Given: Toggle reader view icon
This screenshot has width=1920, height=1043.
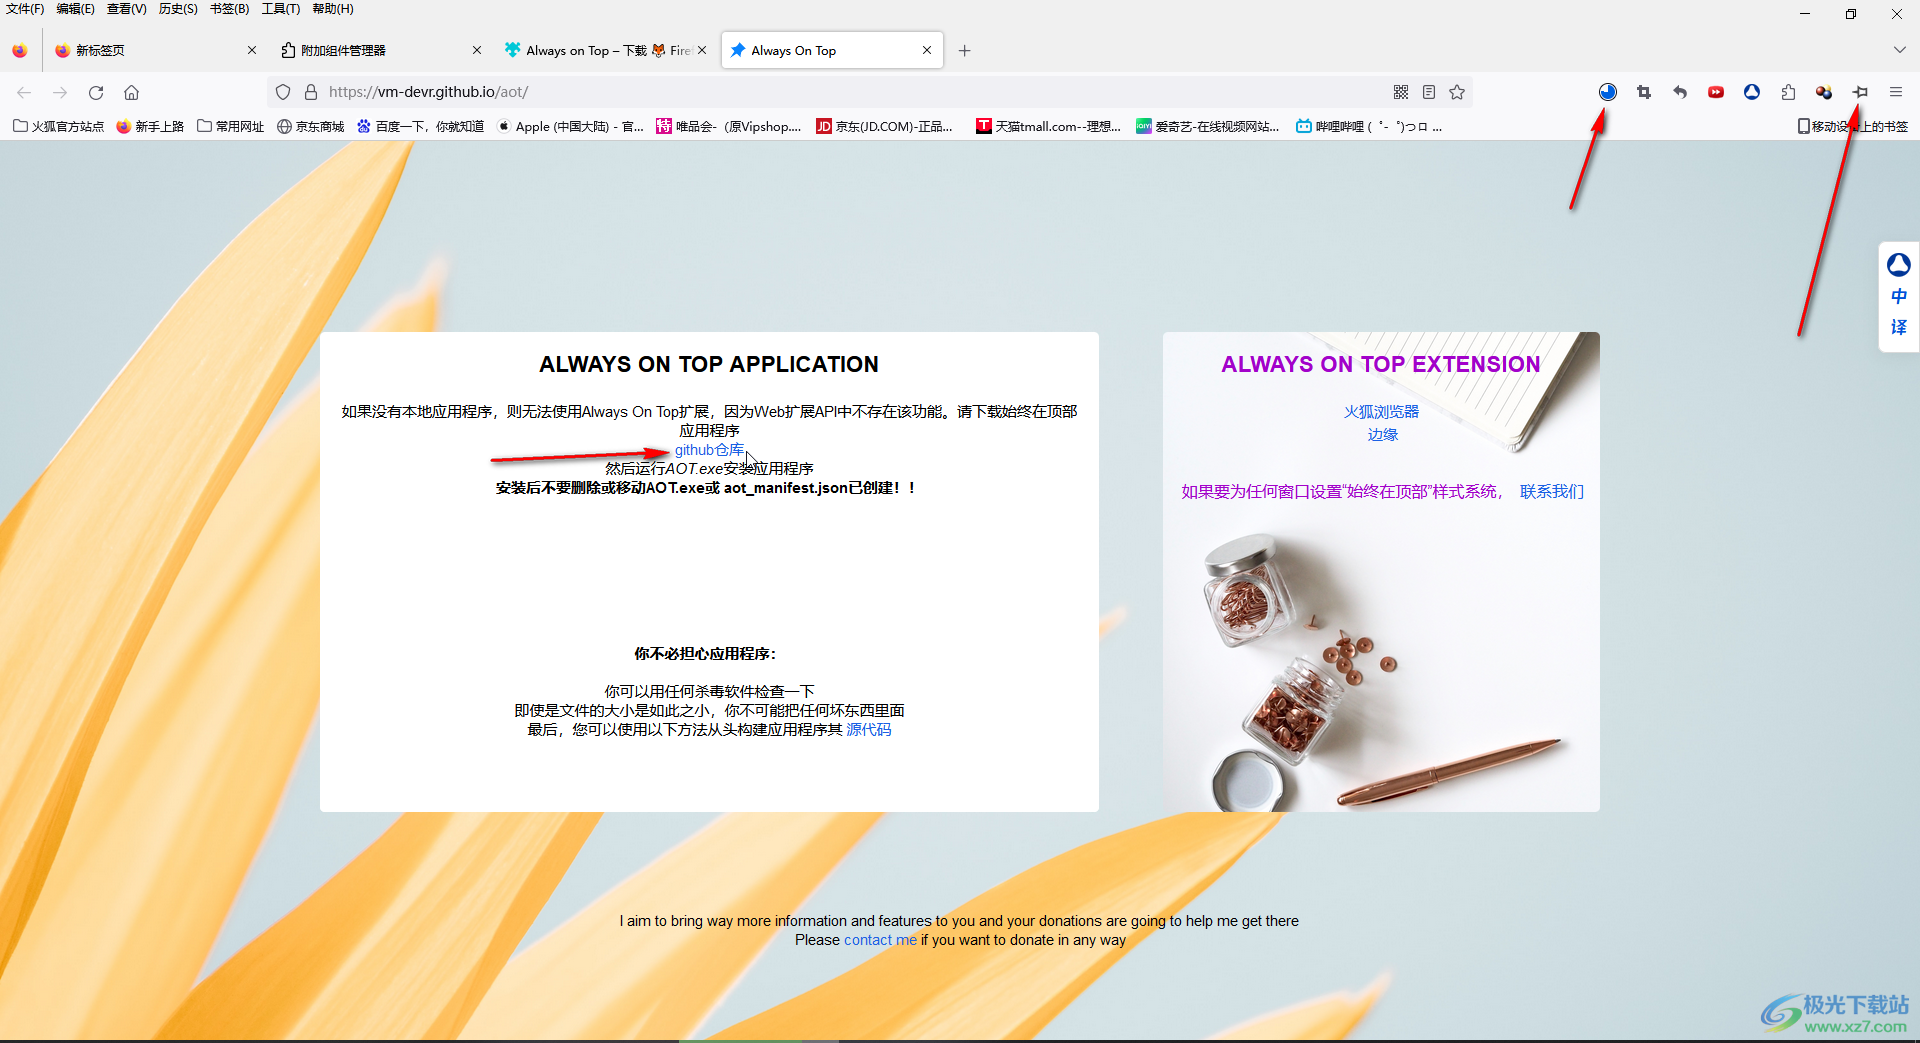Looking at the screenshot, I should tap(1429, 92).
